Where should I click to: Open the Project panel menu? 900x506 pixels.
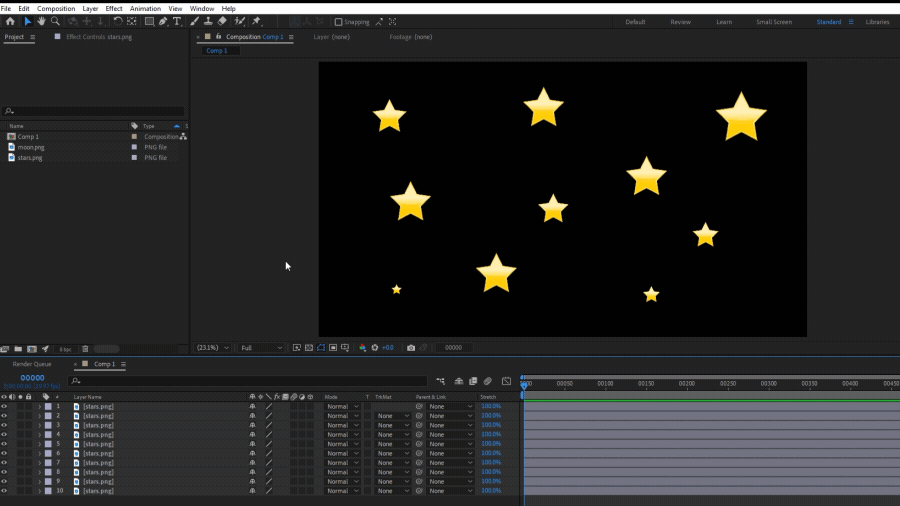point(33,37)
